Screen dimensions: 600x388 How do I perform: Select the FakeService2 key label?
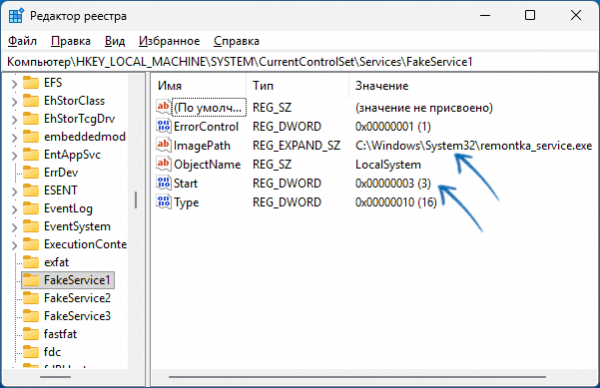click(x=77, y=298)
